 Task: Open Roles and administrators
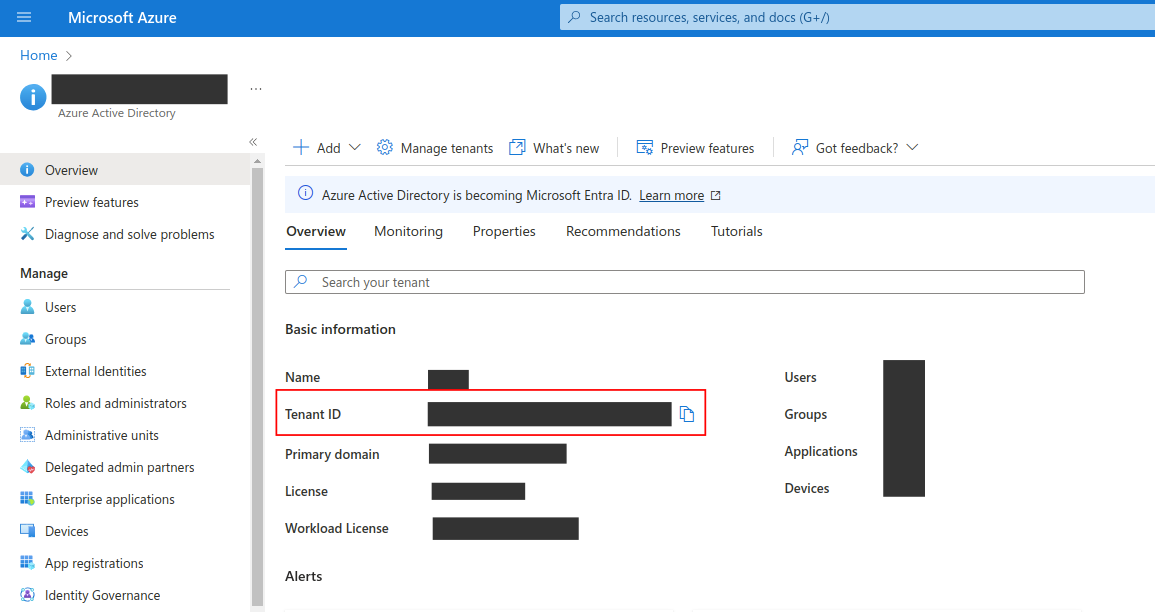pos(115,403)
